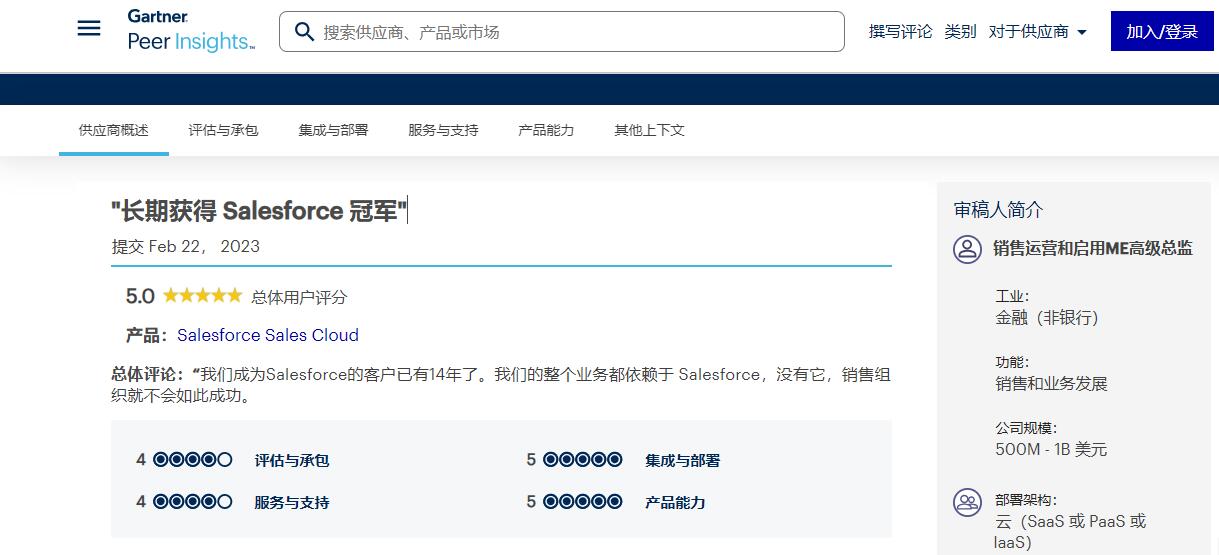Click the Gartner Peer Insights logo
Viewport: 1219px width, 555px height.
coord(191,31)
